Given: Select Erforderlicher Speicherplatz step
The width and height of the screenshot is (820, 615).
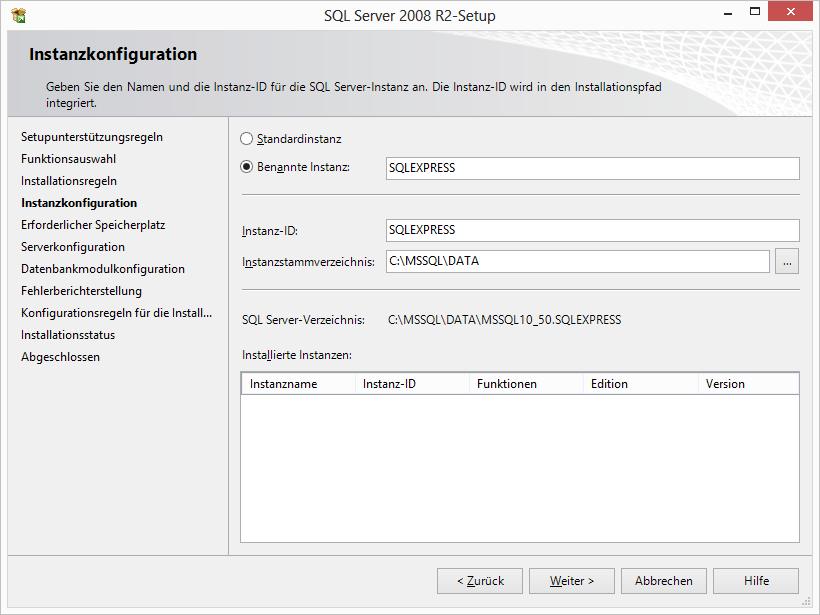Looking at the screenshot, I should click(93, 225).
